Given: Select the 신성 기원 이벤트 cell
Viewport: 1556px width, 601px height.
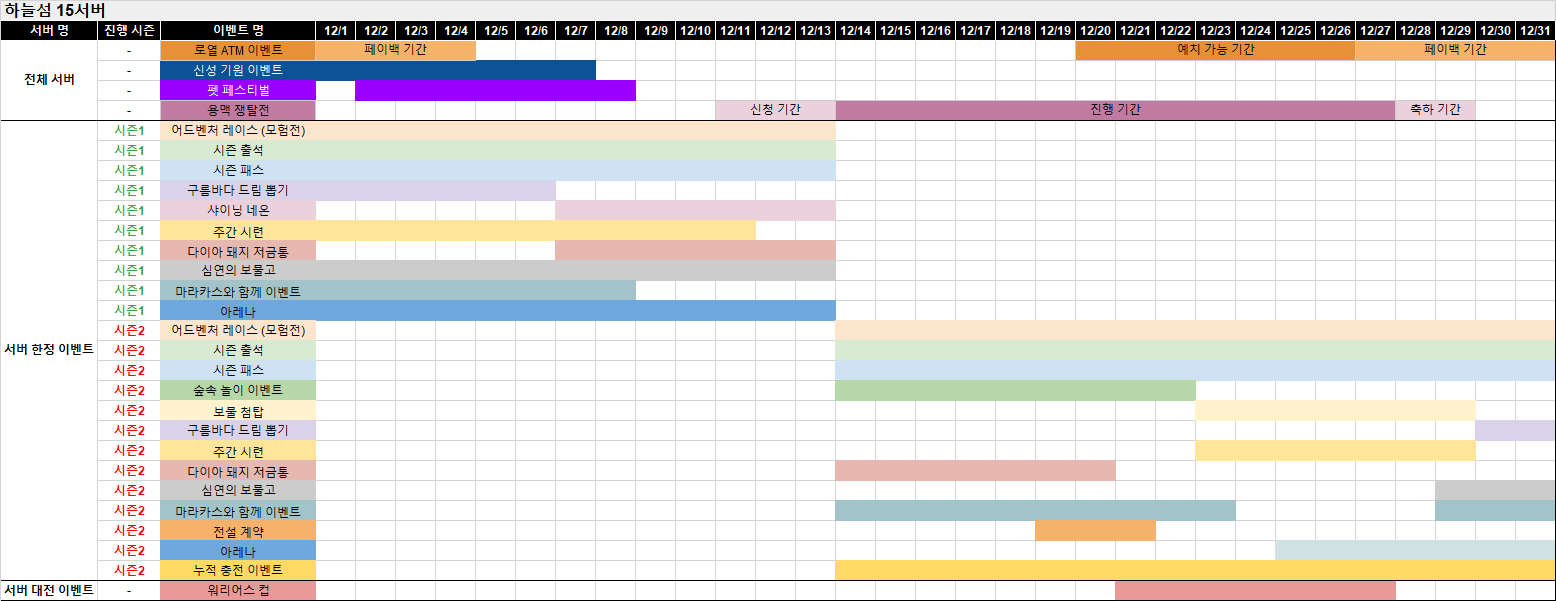Looking at the screenshot, I should (237, 70).
